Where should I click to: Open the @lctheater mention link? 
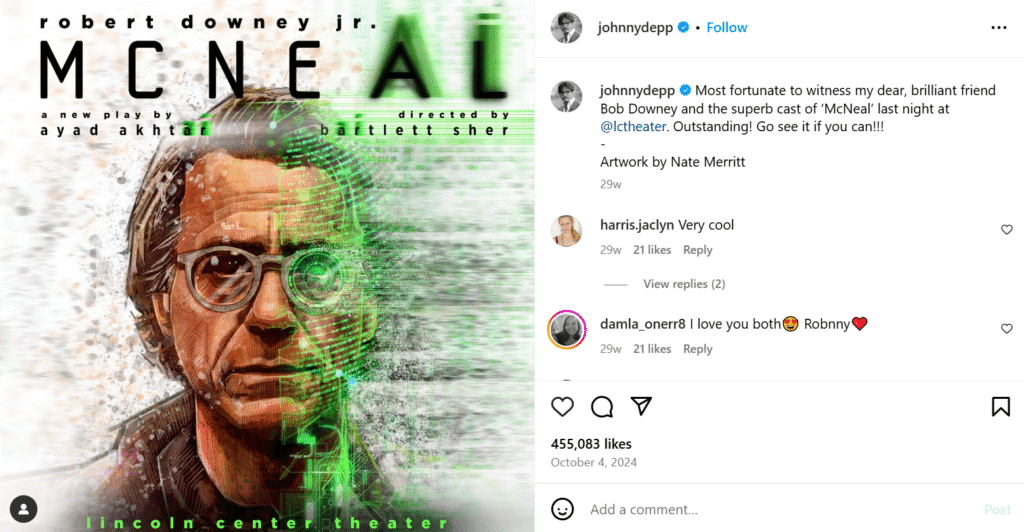pyautogui.click(x=633, y=127)
